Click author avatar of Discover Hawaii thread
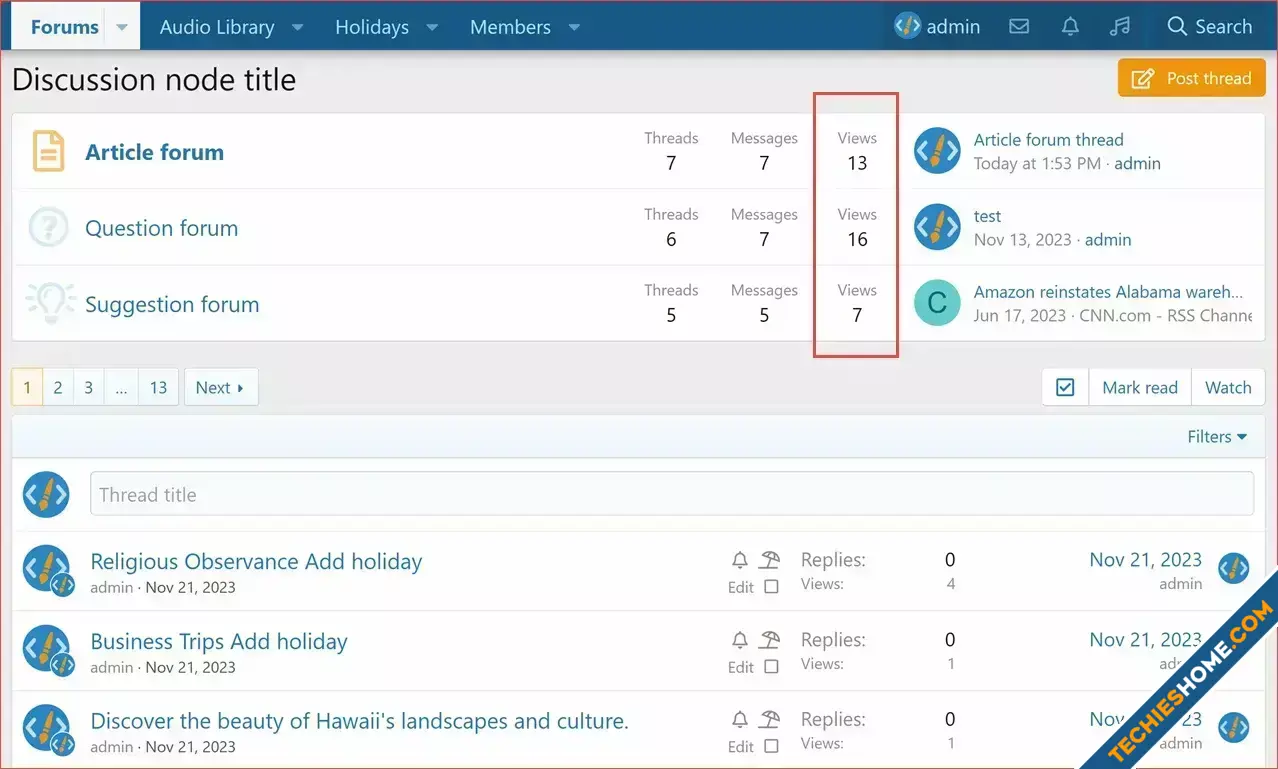Screen dimensions: 1278x769 (46, 728)
